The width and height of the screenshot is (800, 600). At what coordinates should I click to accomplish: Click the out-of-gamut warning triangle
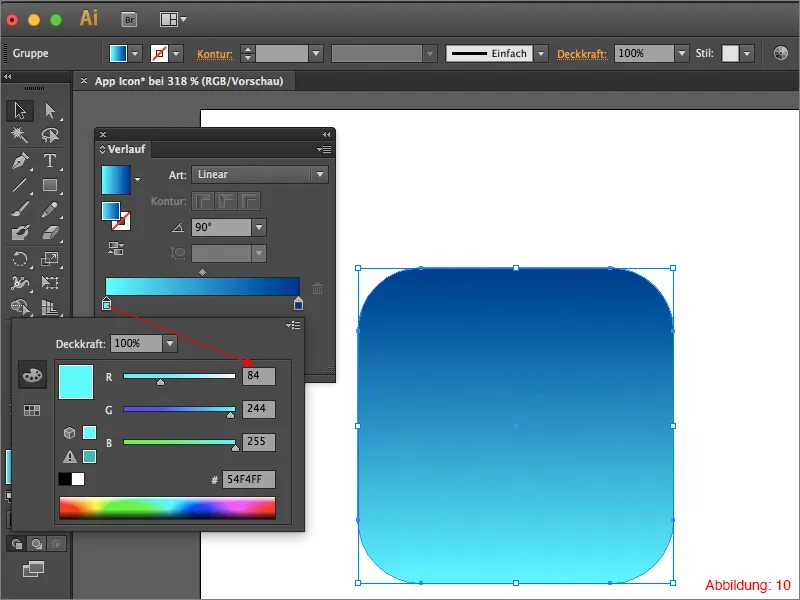tap(70, 456)
